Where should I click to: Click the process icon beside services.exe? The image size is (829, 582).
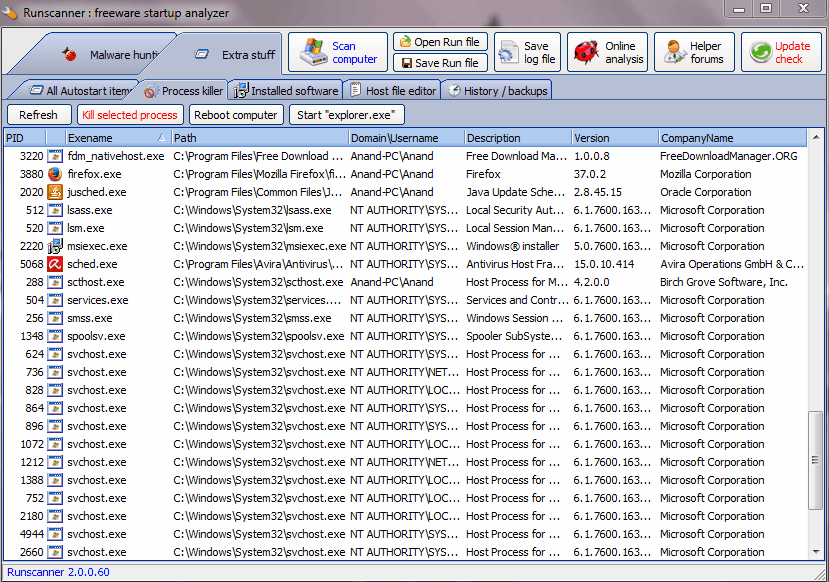tap(54, 300)
